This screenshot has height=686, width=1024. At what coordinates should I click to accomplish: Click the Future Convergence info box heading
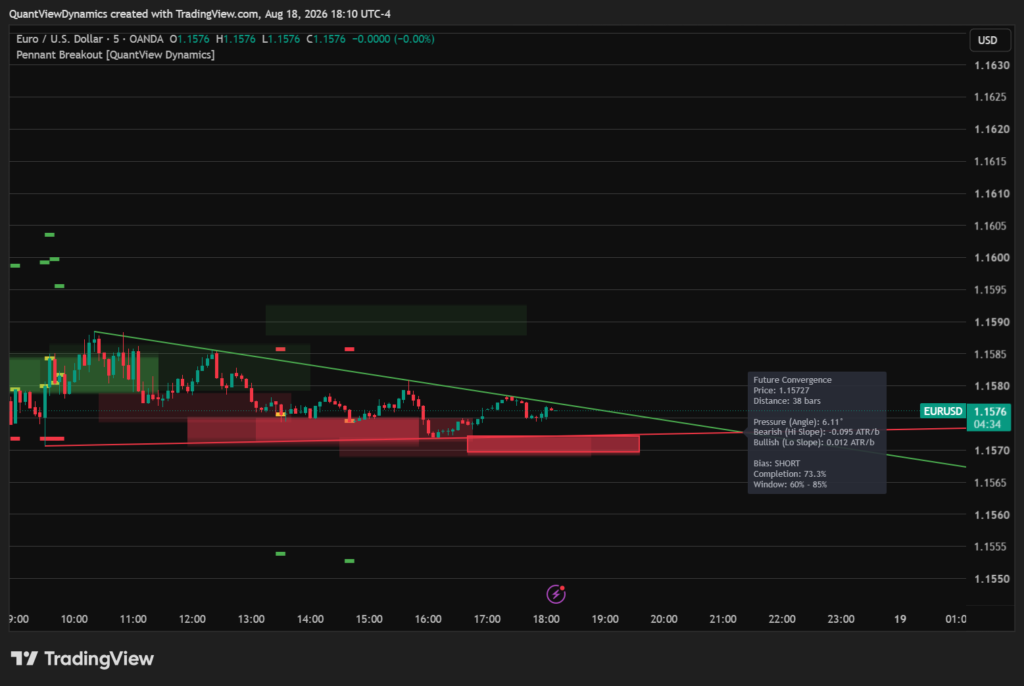click(792, 380)
